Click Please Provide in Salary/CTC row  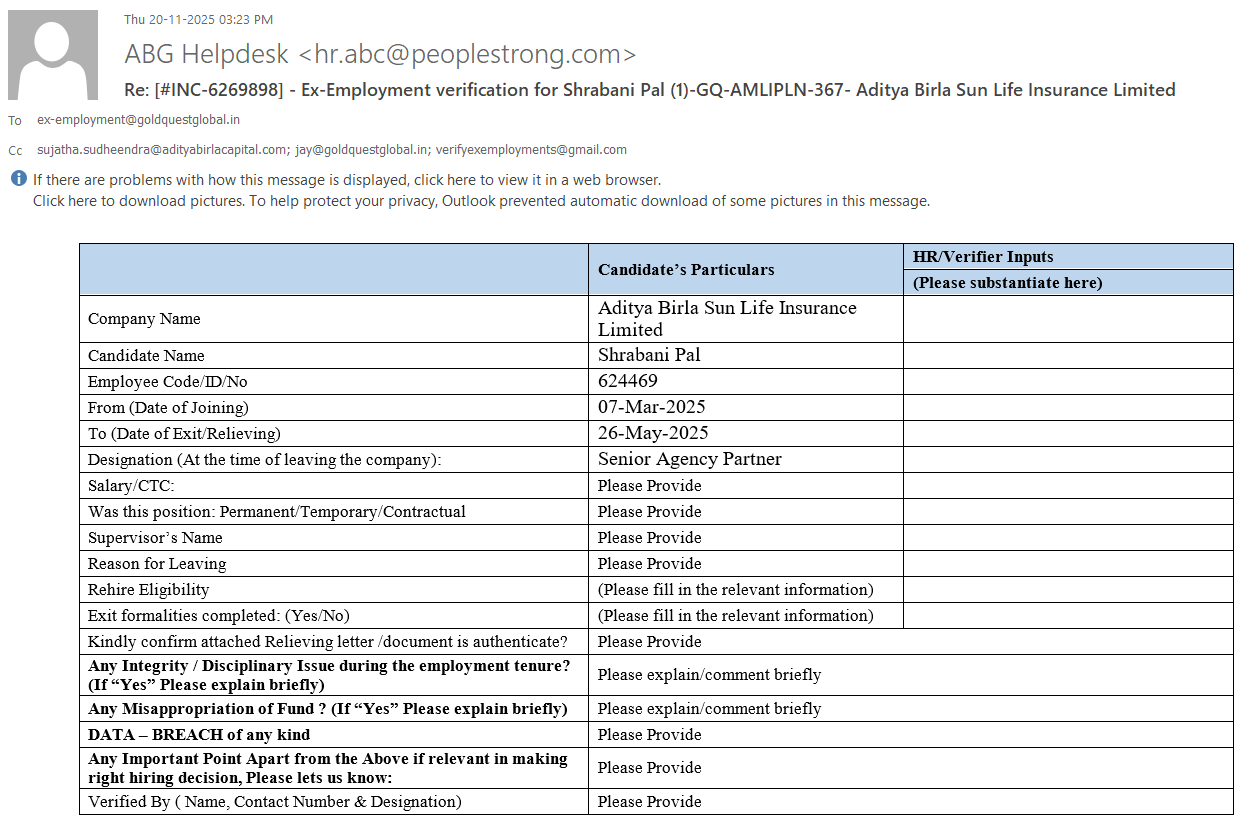point(650,486)
